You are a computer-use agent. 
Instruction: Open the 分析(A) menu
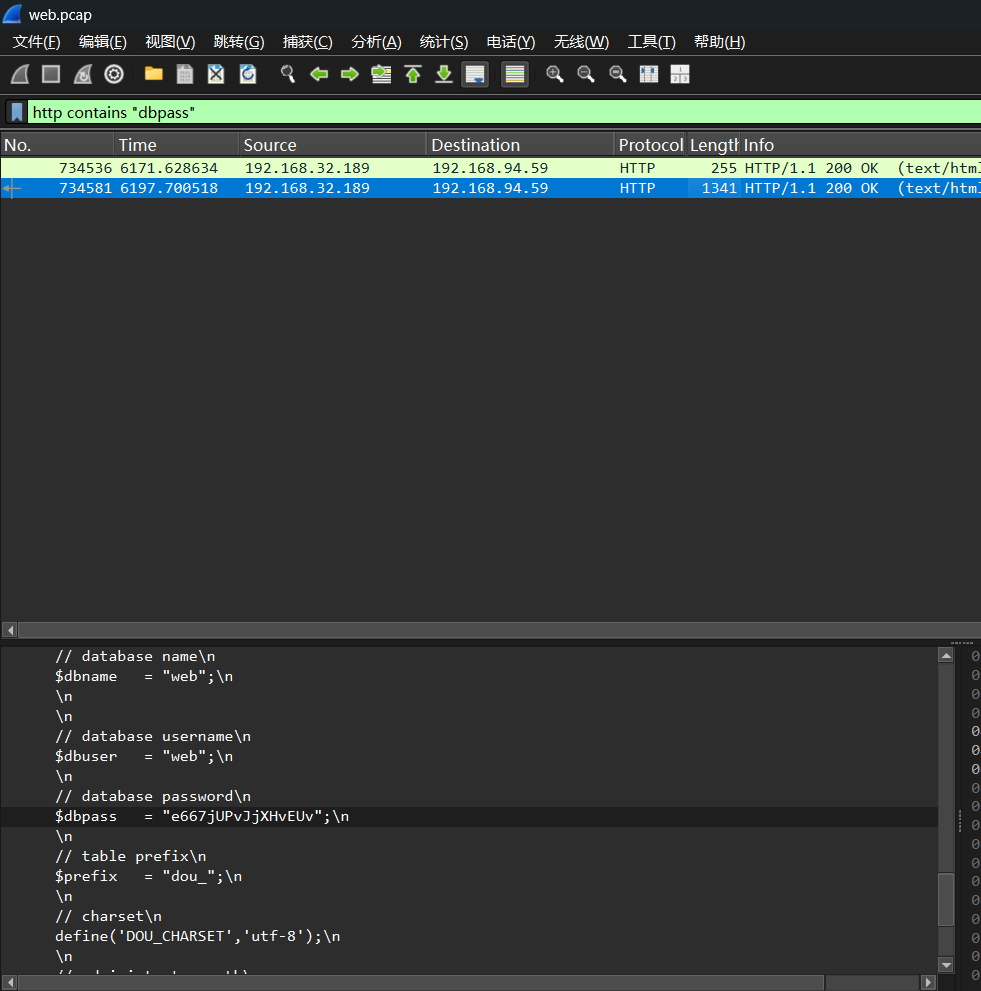click(x=376, y=42)
